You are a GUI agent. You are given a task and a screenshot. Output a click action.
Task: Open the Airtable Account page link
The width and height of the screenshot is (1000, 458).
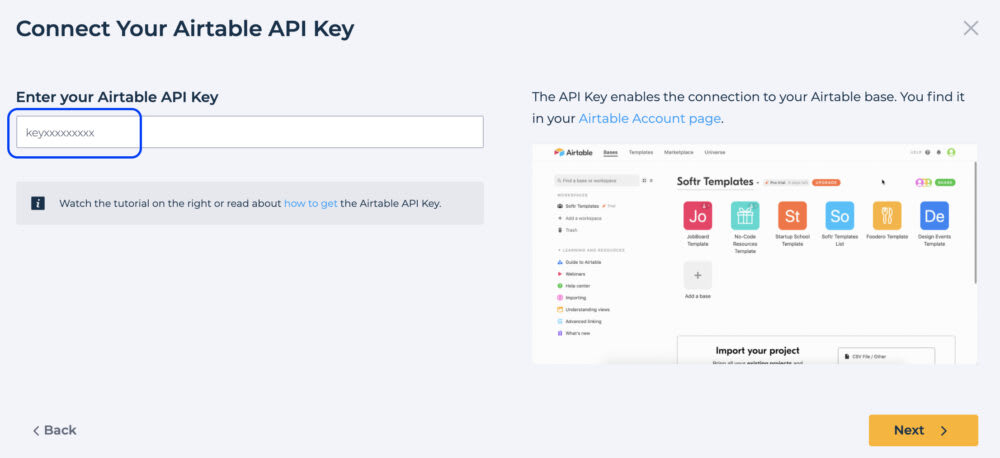coord(650,118)
